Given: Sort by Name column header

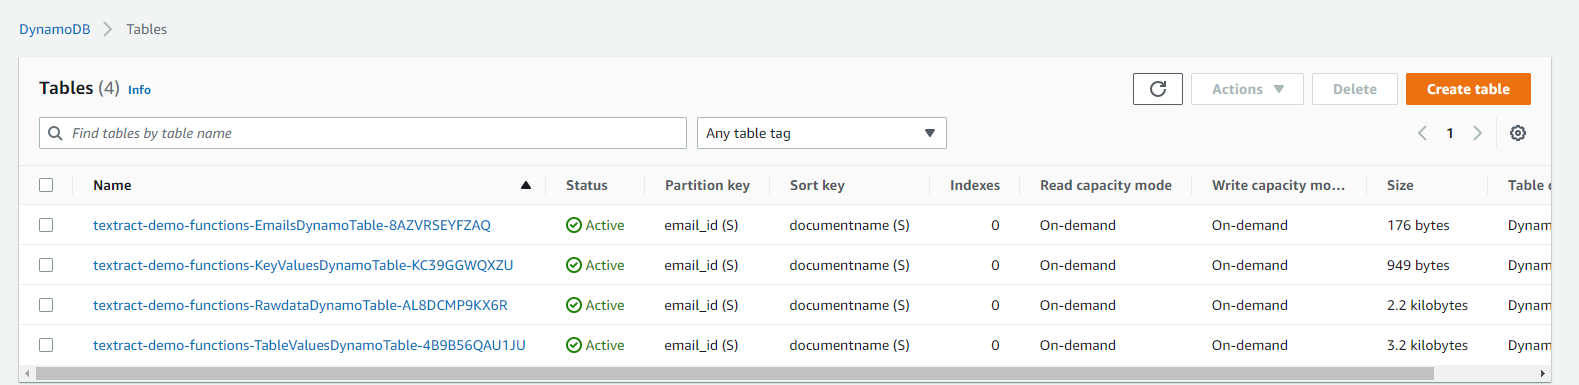Looking at the screenshot, I should 112,185.
